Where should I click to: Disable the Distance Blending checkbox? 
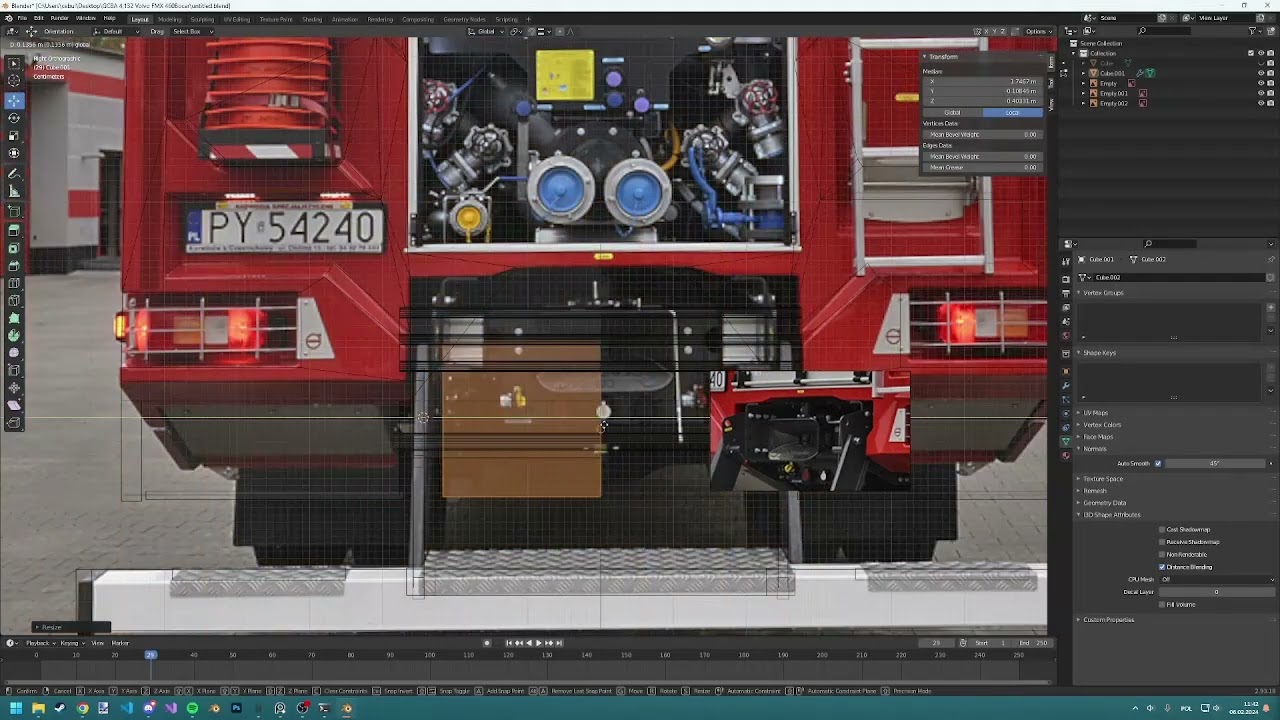pos(1162,567)
